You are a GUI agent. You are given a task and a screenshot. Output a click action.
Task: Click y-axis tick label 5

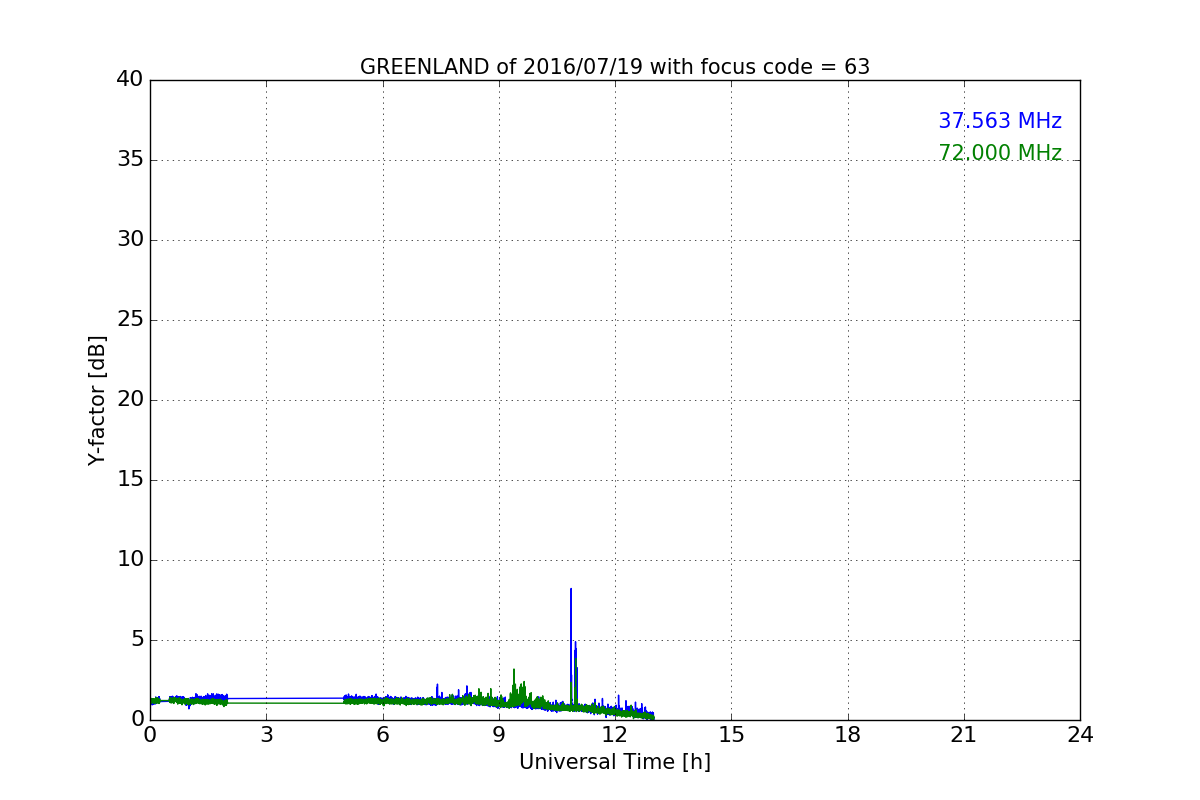[x=137, y=640]
